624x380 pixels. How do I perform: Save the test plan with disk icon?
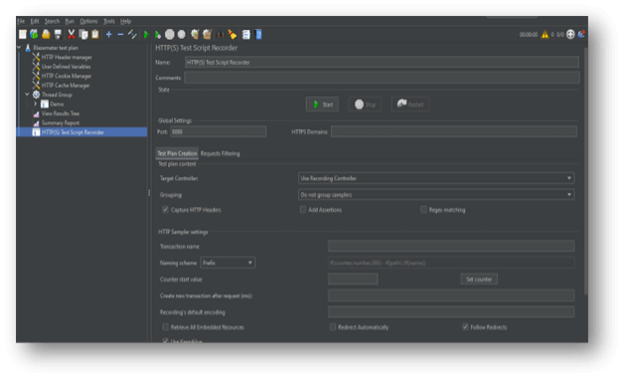[58, 35]
